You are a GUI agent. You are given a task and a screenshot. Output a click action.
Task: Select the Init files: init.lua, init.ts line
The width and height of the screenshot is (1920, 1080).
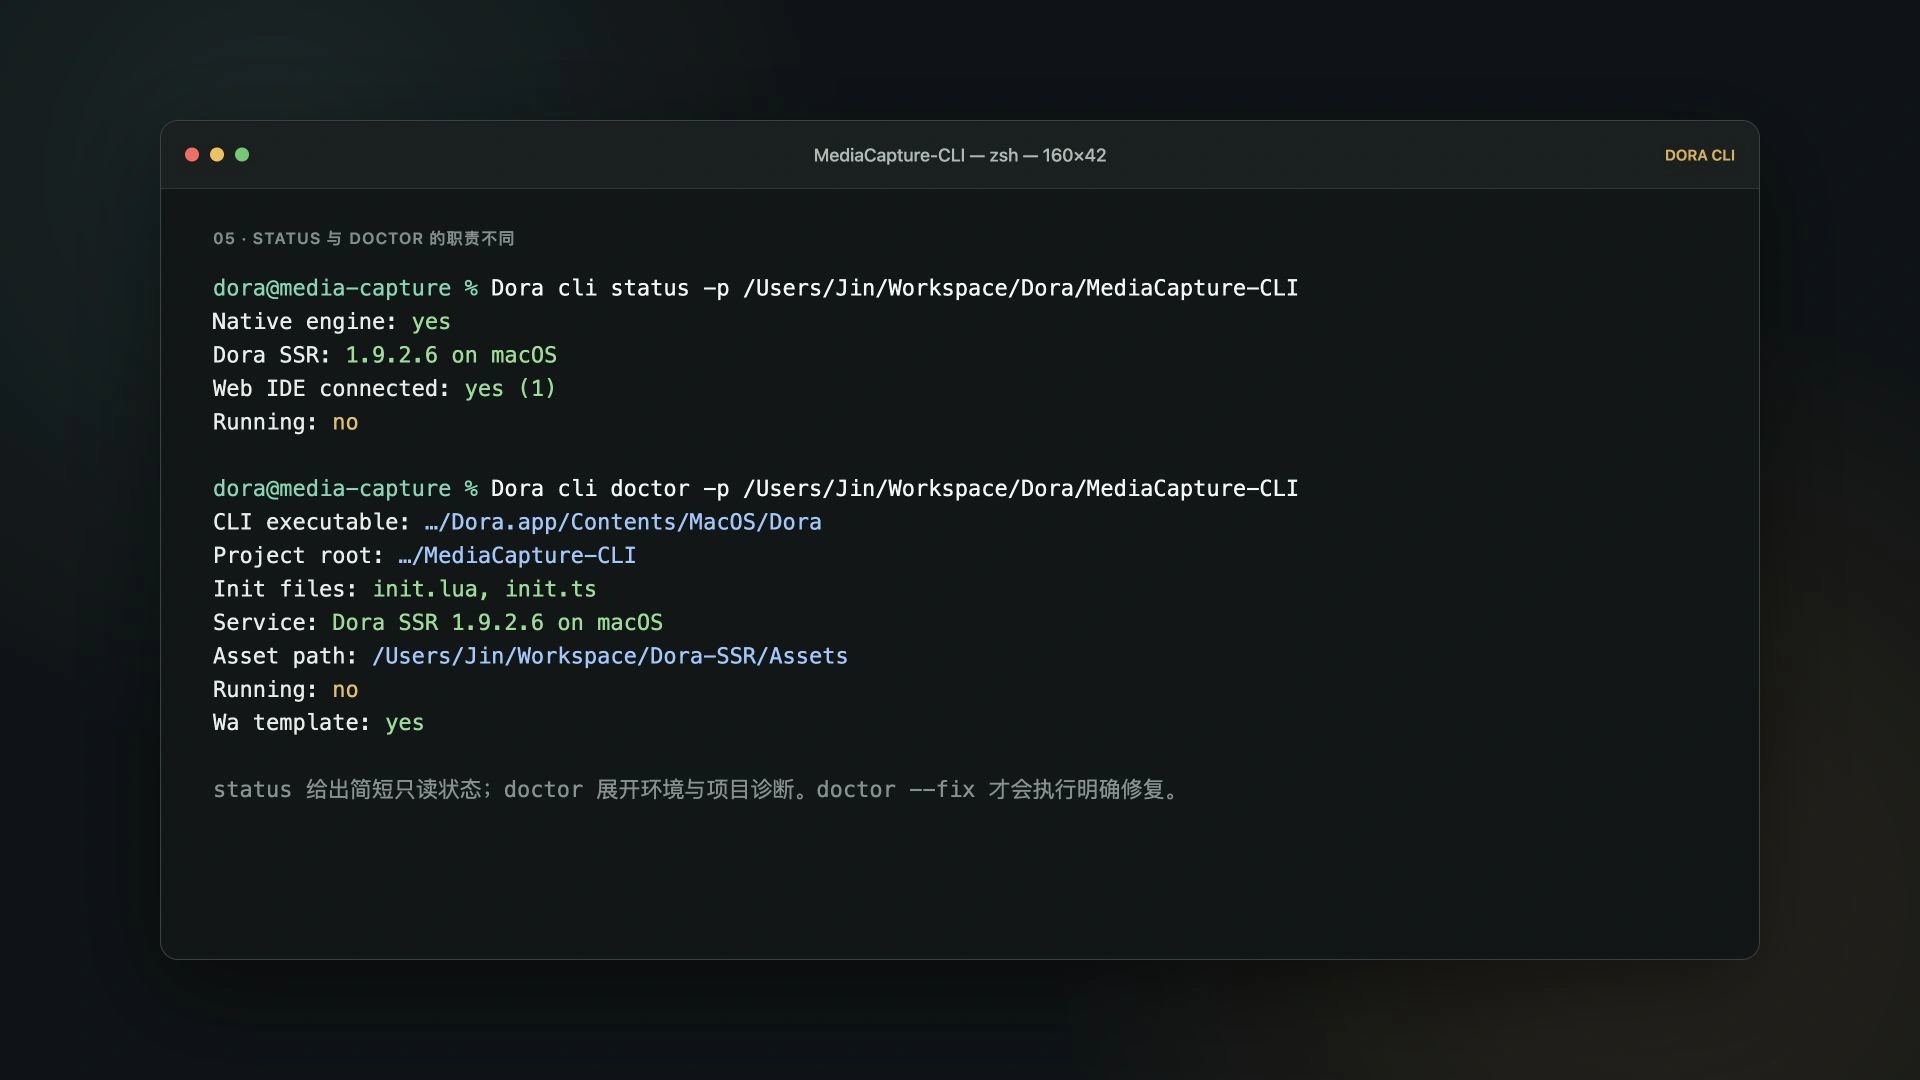point(404,589)
